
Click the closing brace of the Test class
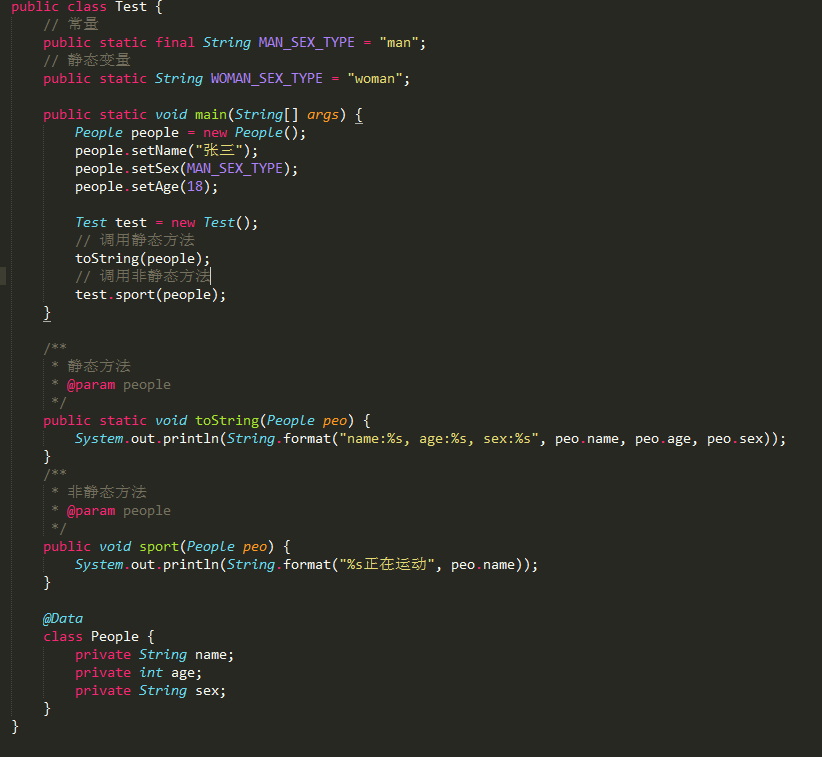point(13,726)
